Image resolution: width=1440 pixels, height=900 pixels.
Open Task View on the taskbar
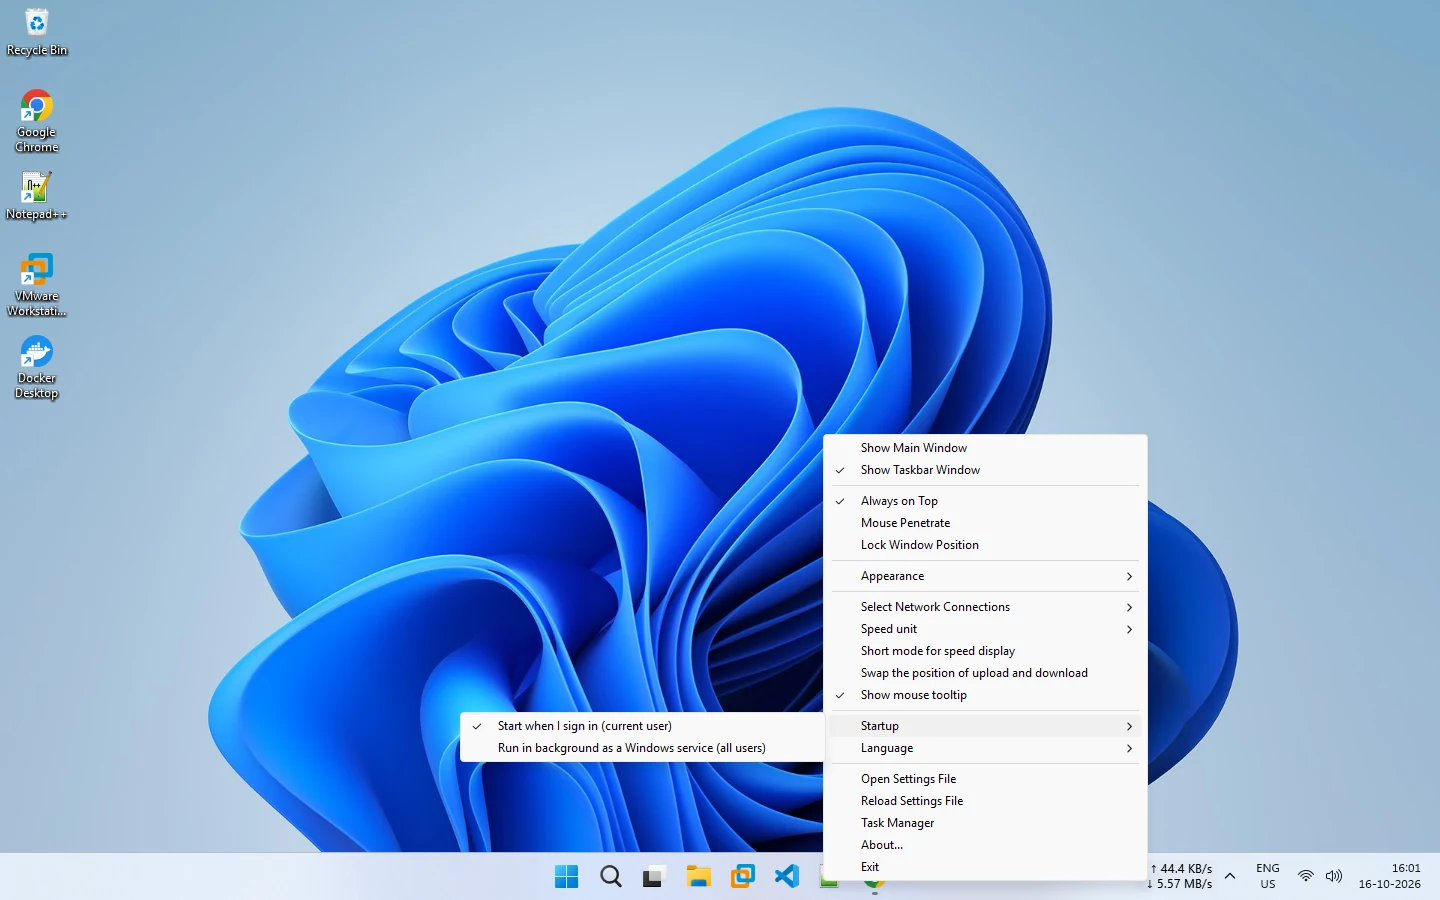point(654,877)
